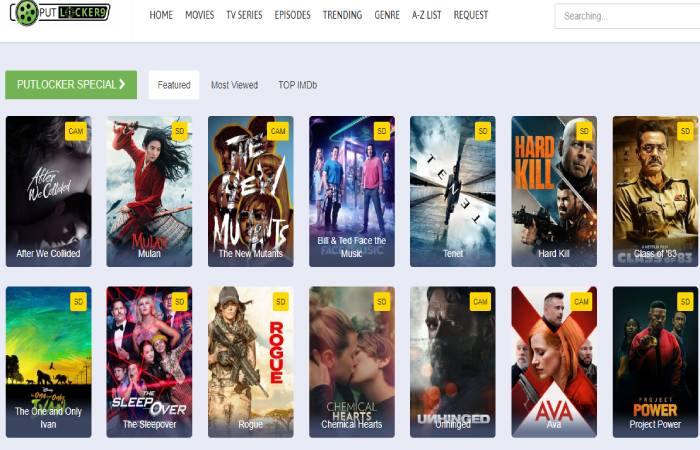Open the Tenet movie poster
Image resolution: width=700 pixels, height=450 pixels.
click(x=453, y=192)
